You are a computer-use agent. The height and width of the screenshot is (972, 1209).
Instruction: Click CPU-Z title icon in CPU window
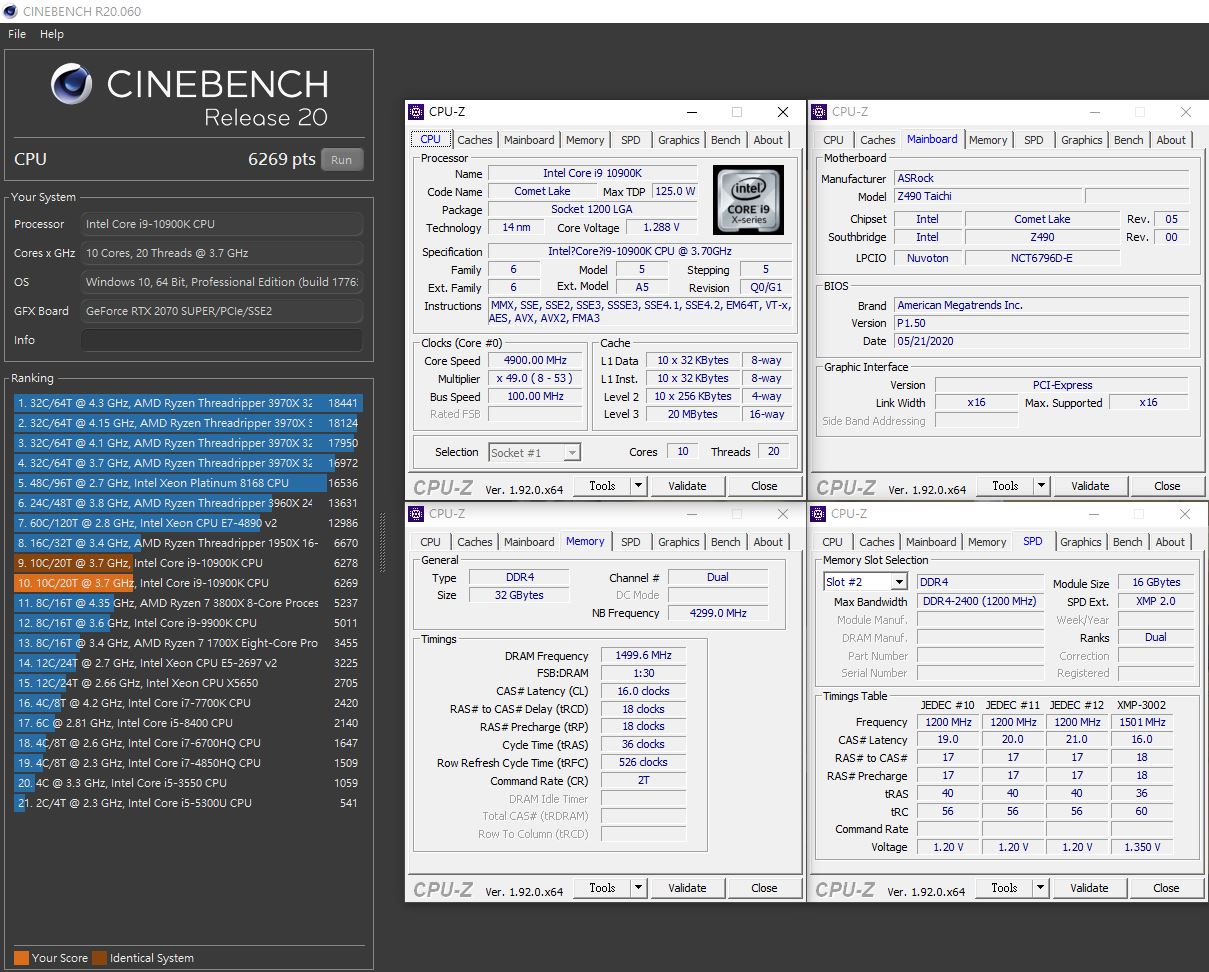[x=417, y=112]
